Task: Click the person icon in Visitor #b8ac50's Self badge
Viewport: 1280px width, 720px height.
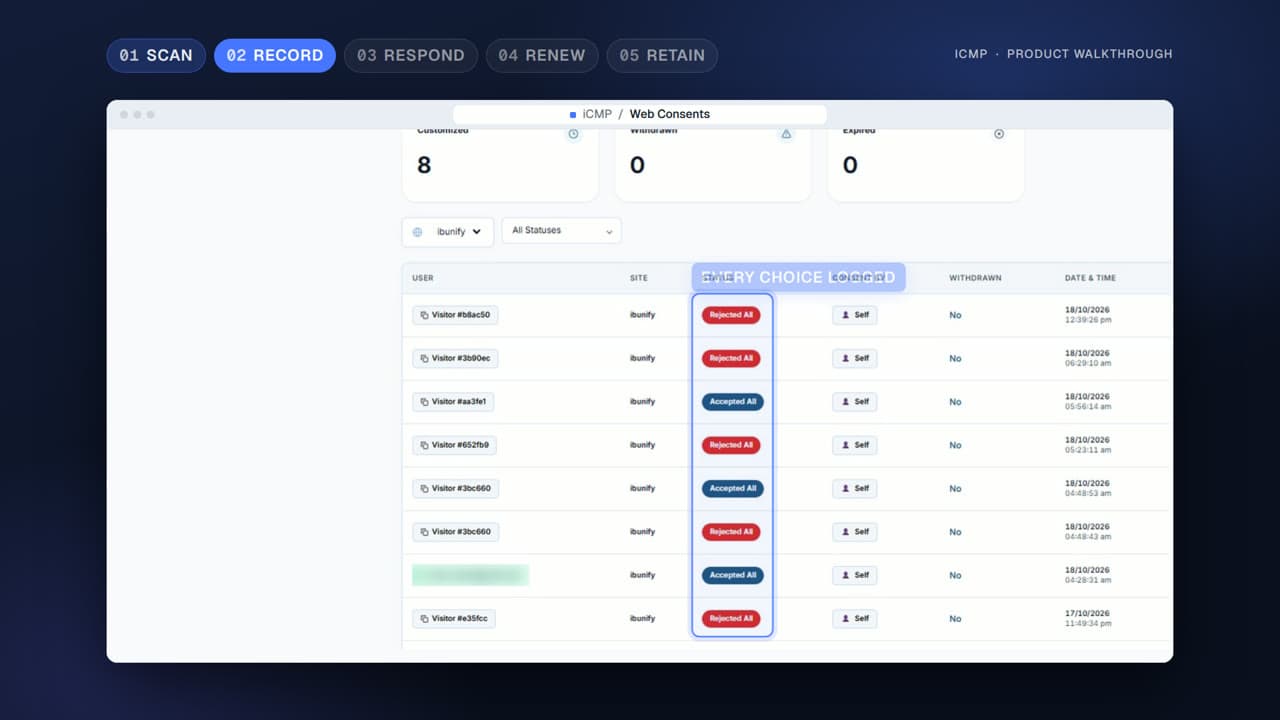Action: 846,315
